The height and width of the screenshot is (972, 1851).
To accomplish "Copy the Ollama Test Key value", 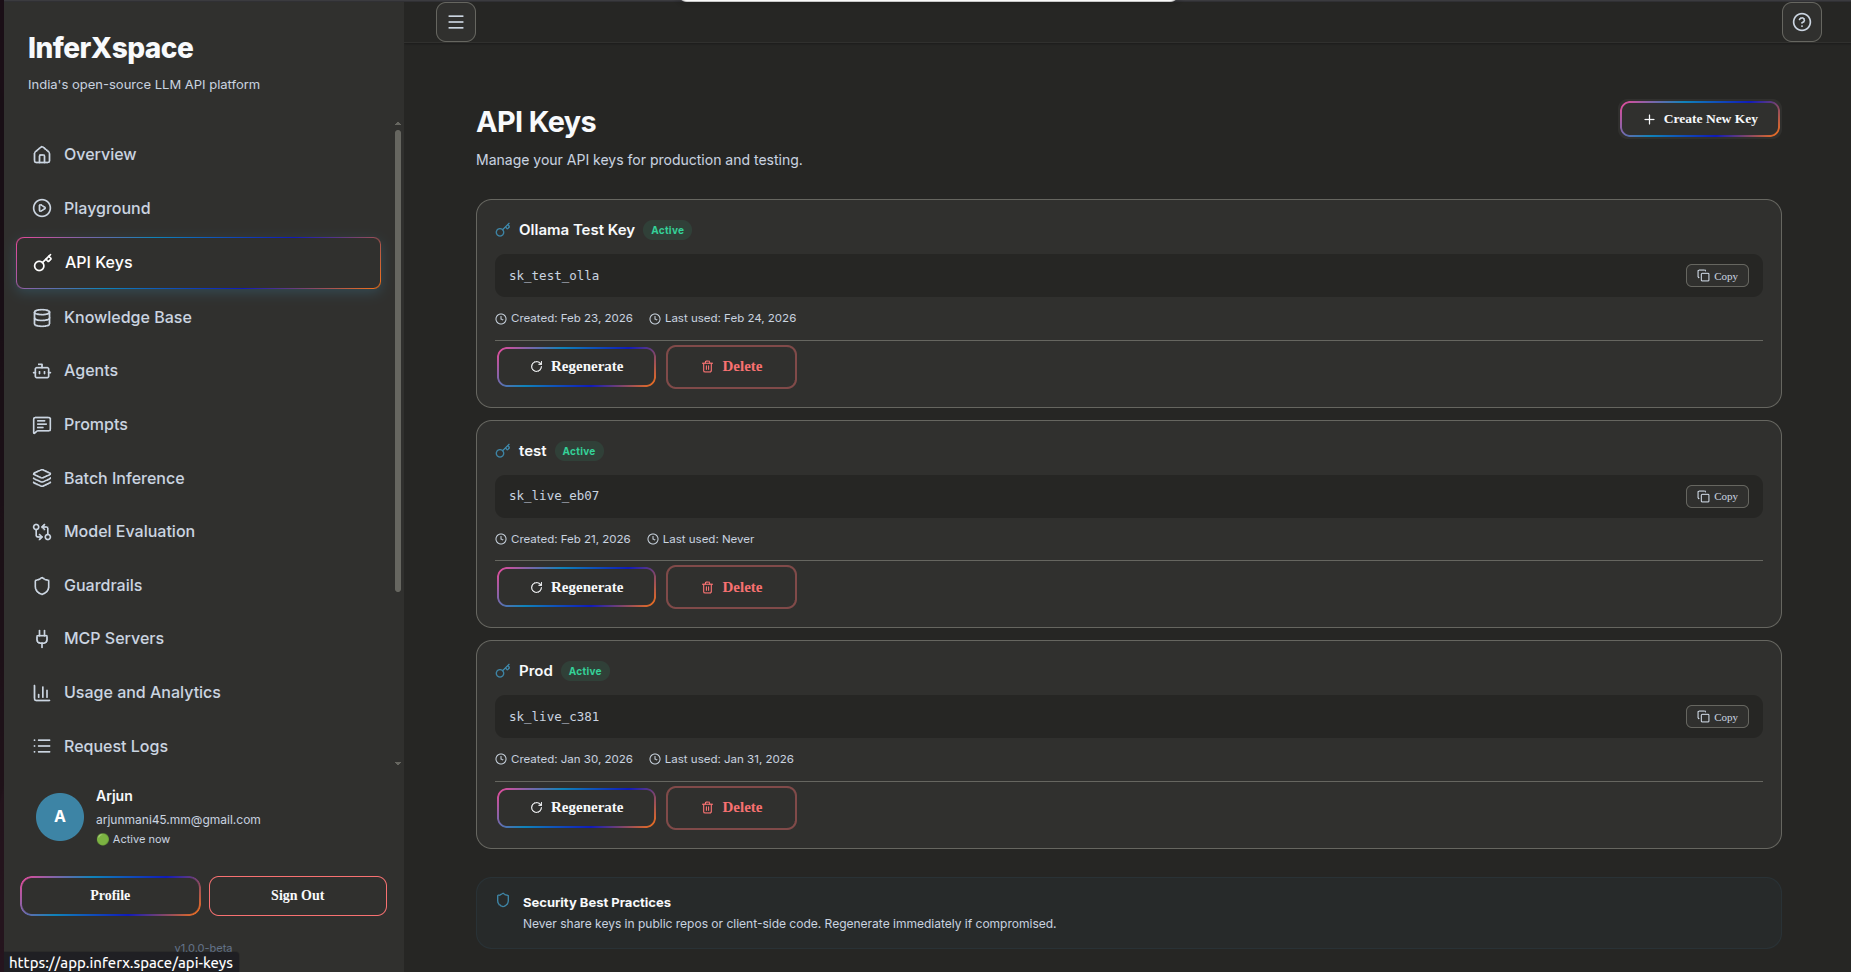I will point(1716,275).
